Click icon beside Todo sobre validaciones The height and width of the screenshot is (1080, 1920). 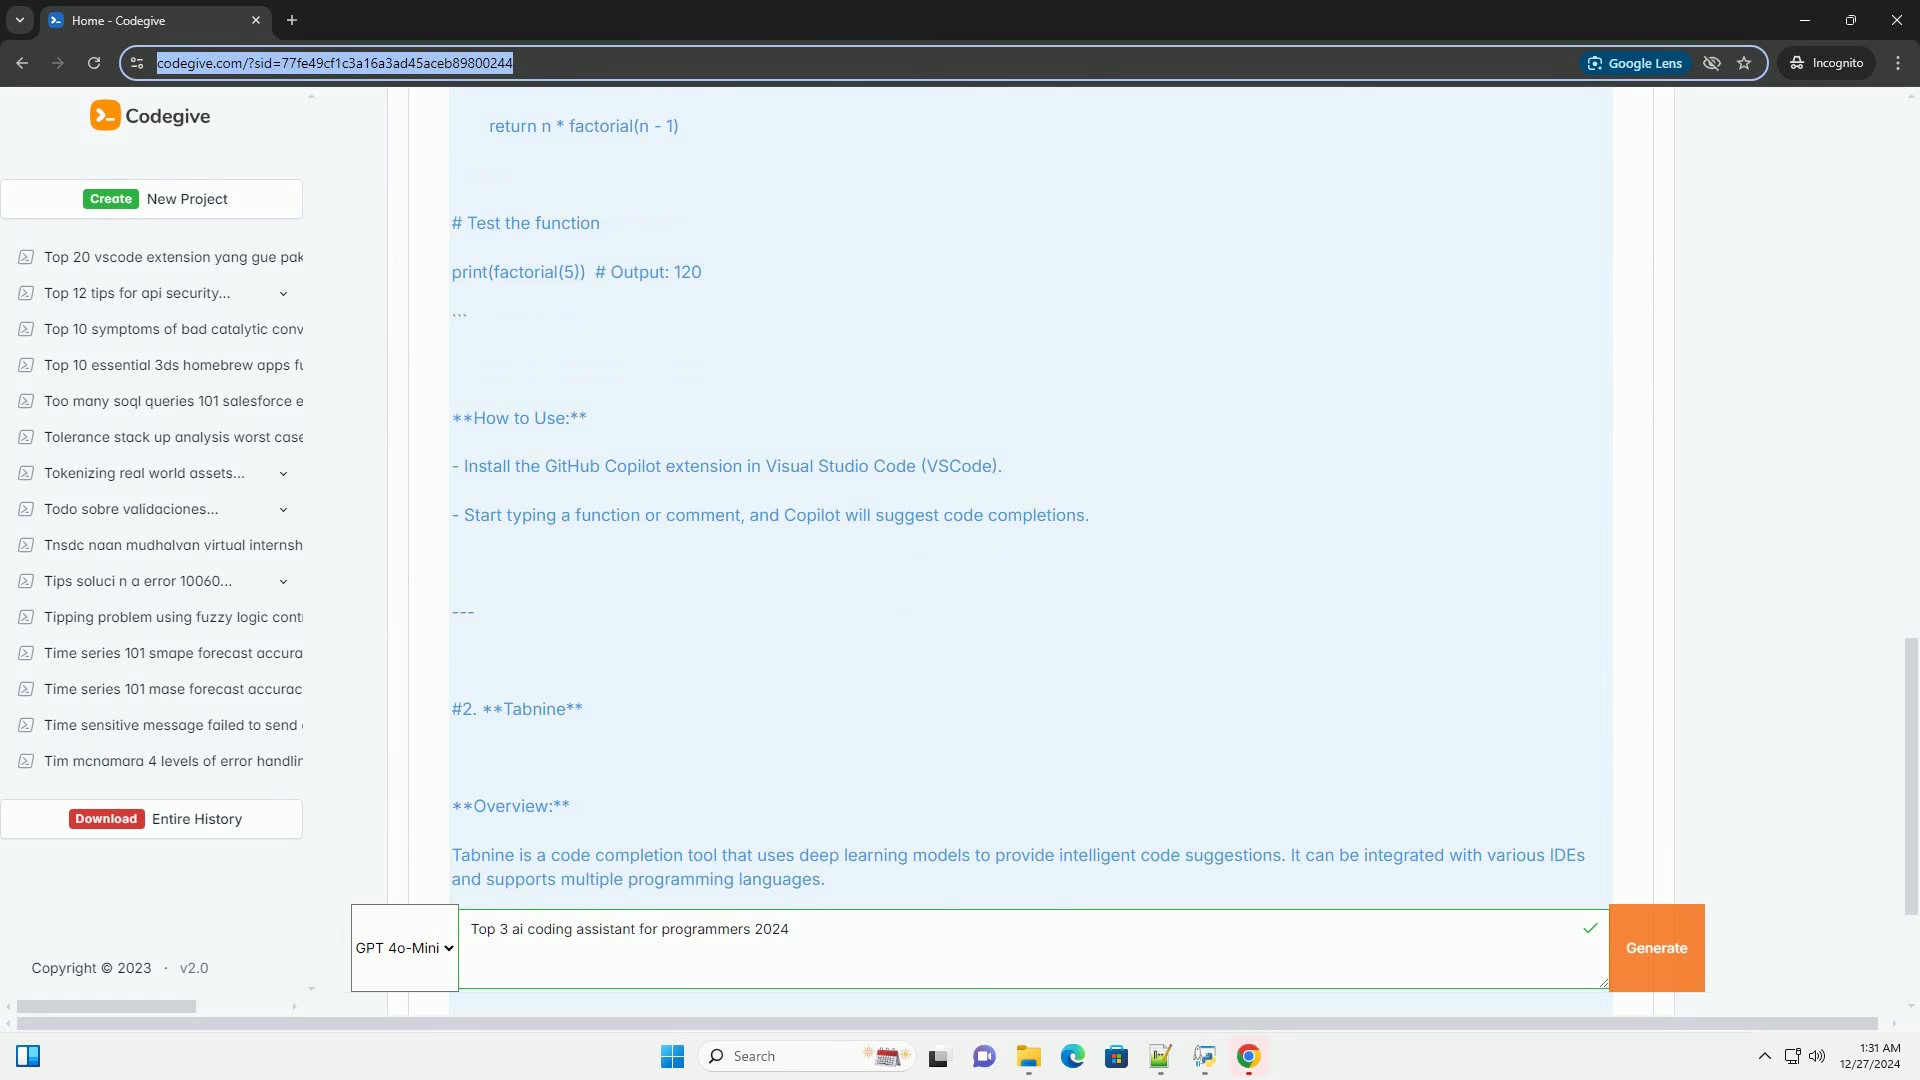coord(26,509)
